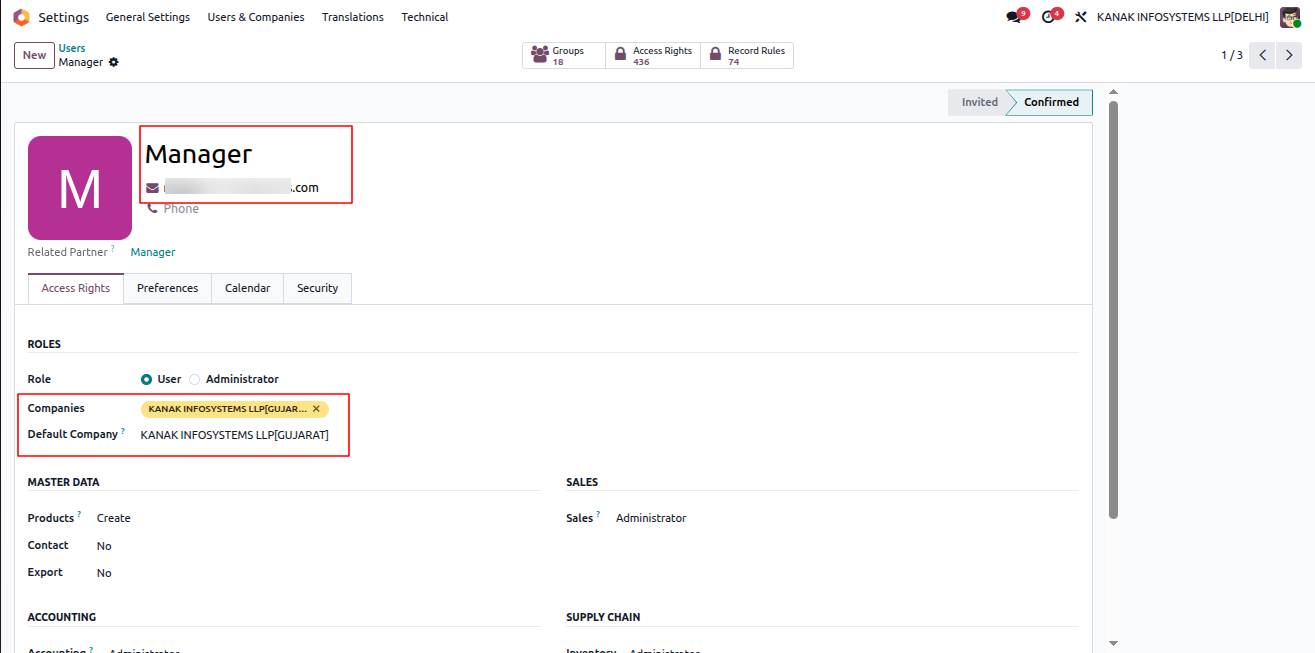Screen dimensions: 1315x653
Task: Click the scrollbar up arrow
Action: [1113, 92]
